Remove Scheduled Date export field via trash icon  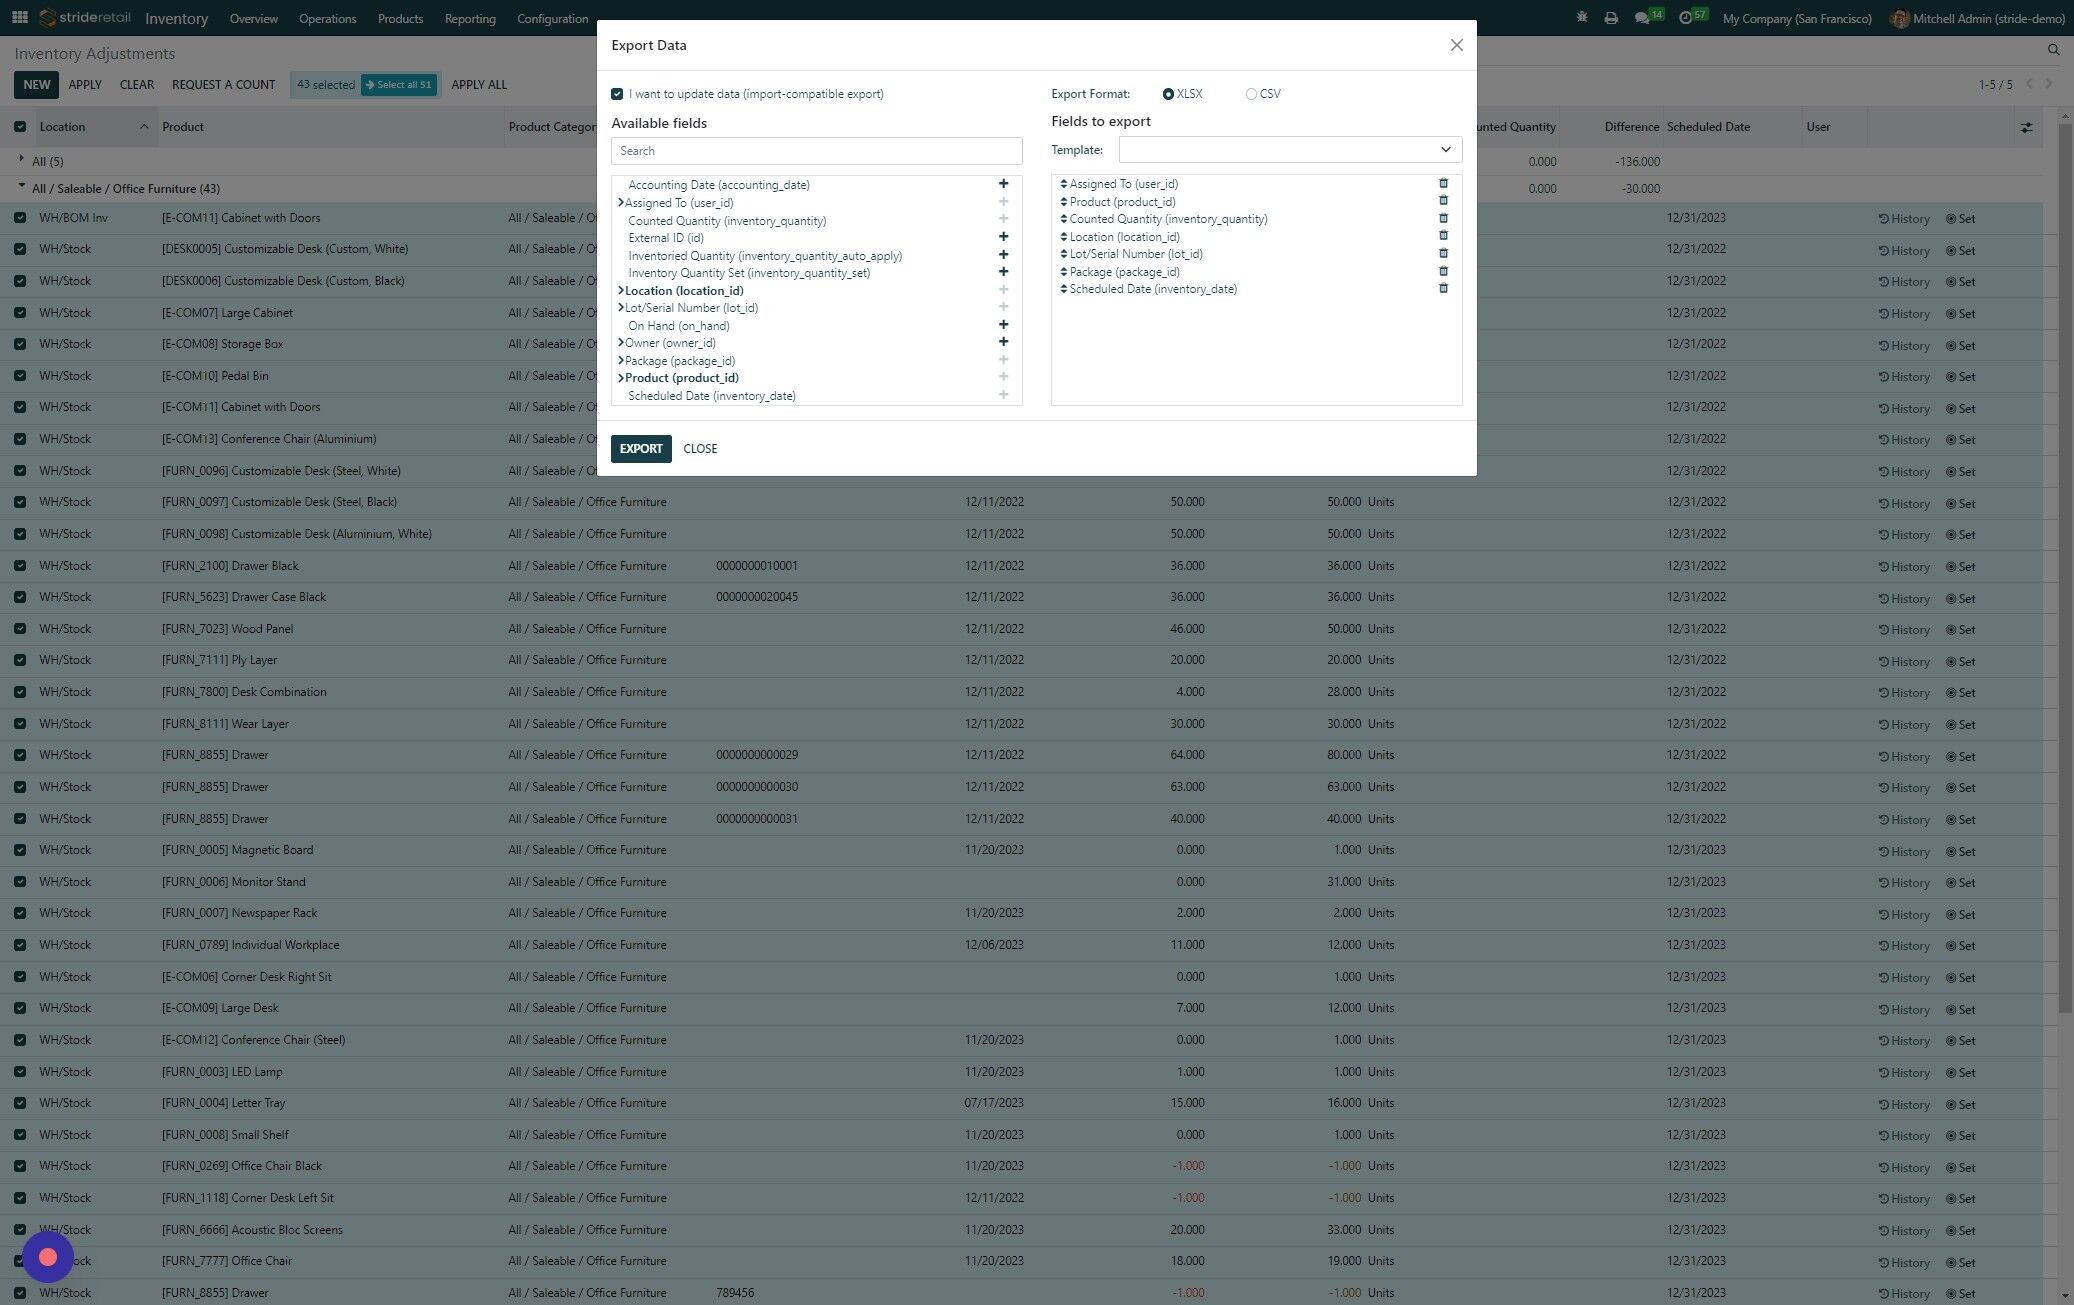pyautogui.click(x=1443, y=289)
